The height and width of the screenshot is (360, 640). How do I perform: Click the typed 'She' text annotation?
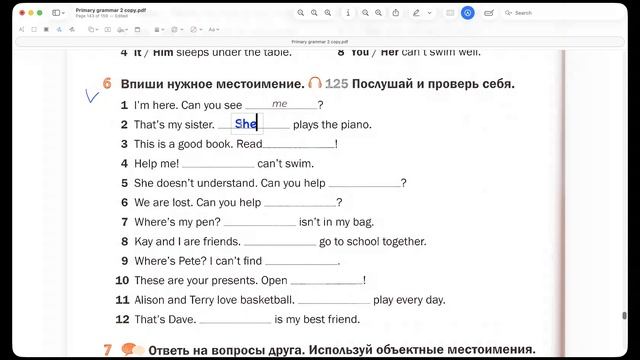pyautogui.click(x=246, y=124)
